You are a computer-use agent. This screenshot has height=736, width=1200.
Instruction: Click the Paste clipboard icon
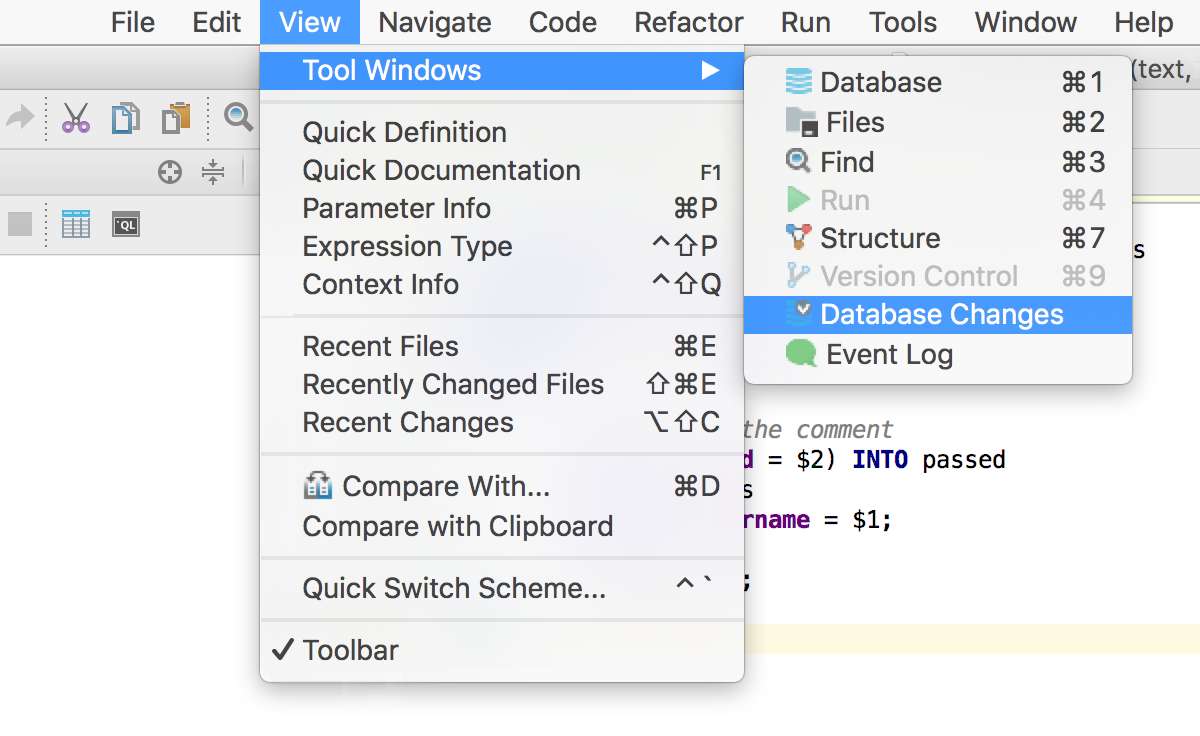coord(176,118)
